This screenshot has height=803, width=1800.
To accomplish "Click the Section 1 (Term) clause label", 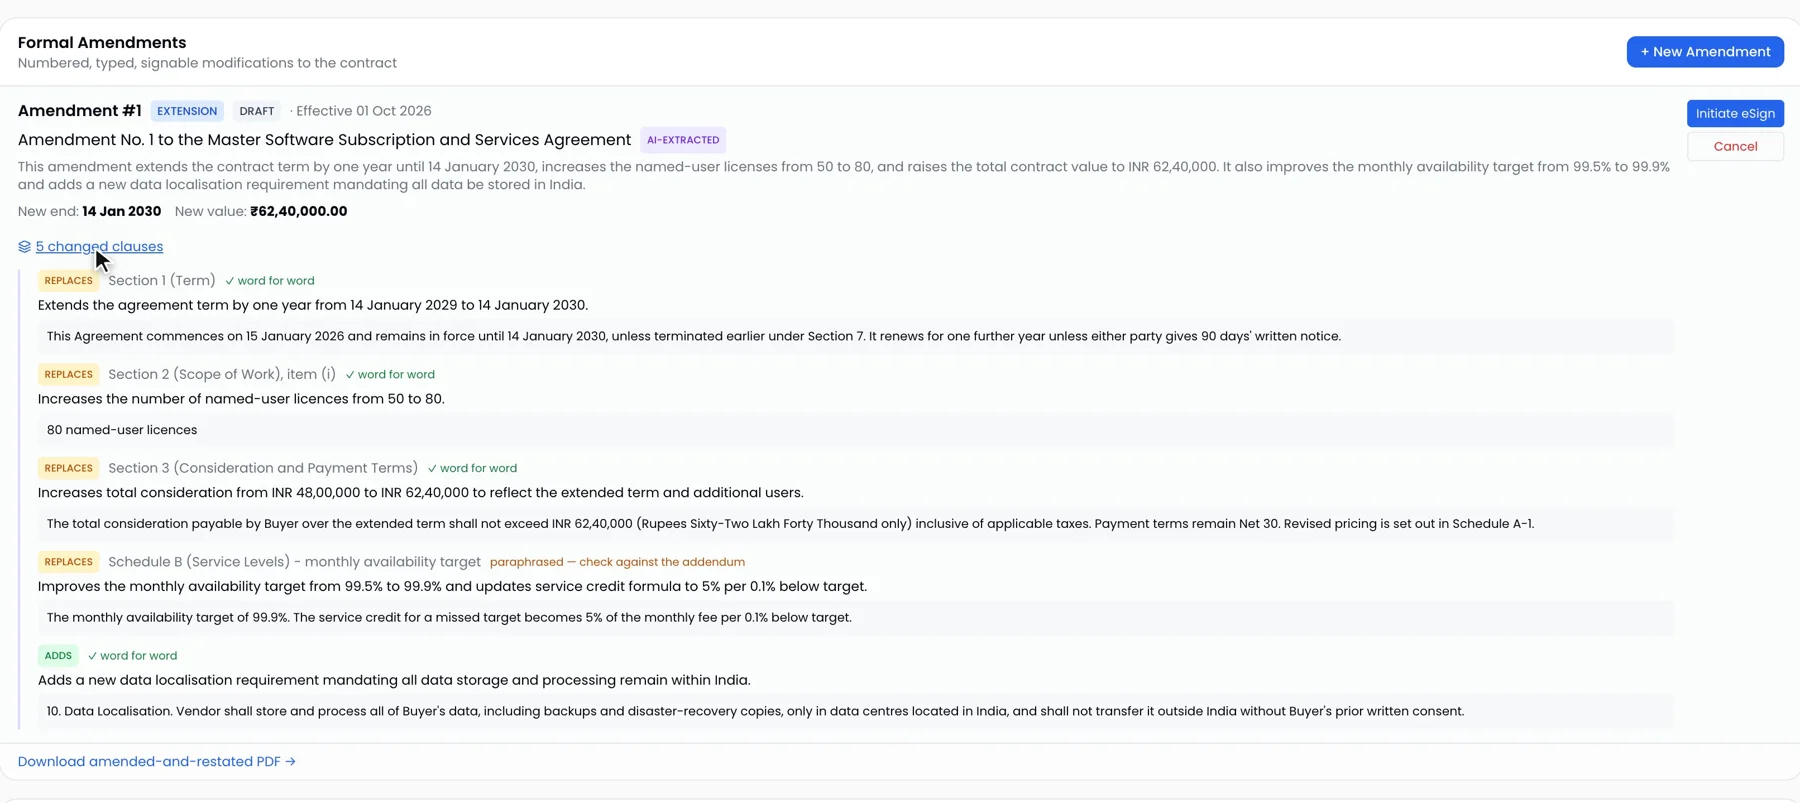I will tap(162, 281).
